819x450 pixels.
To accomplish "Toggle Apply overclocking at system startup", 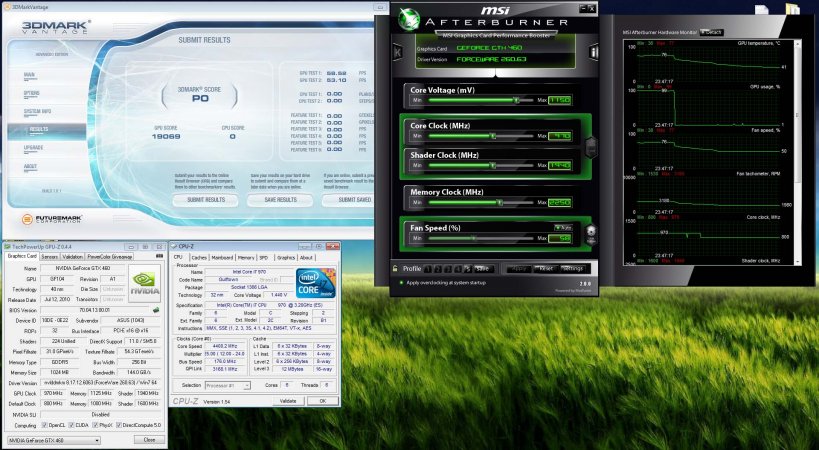I will [x=401, y=282].
